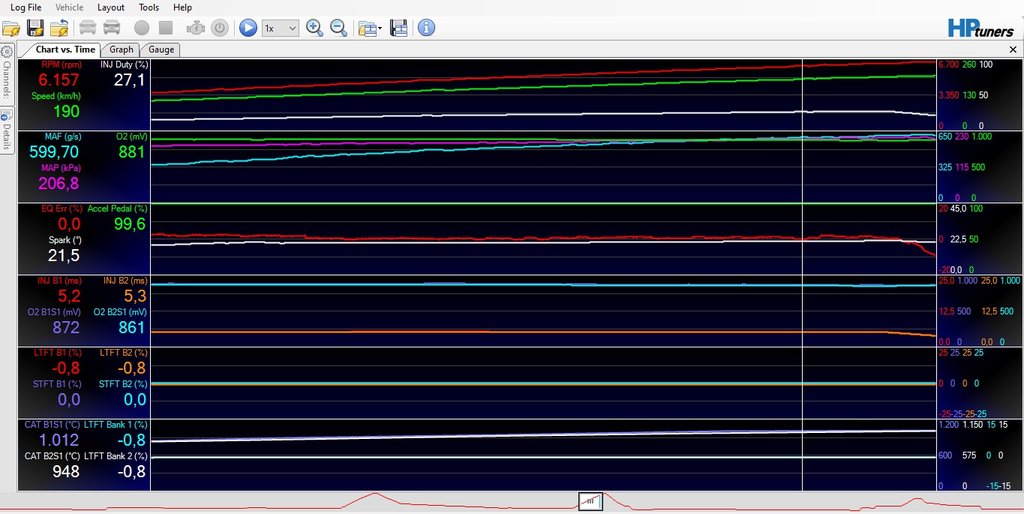Select the Speed (km/h) channel label
The width and height of the screenshot is (1024, 514).
tap(56, 96)
